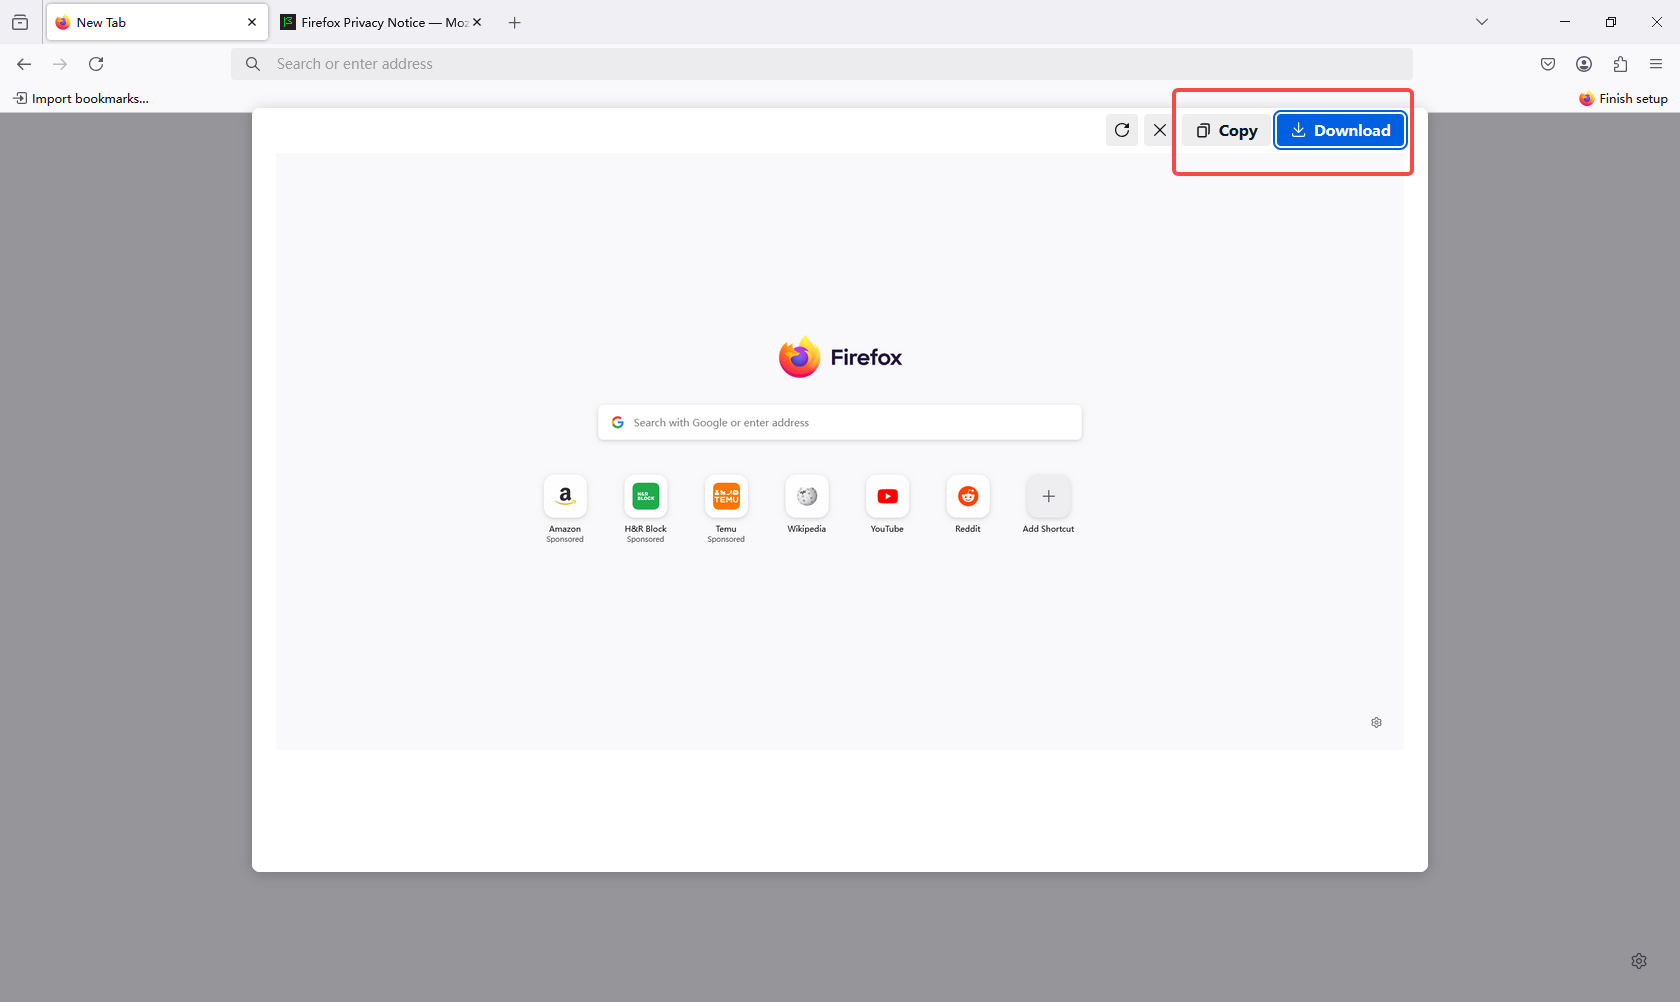Download the captured screenshot
1680x1002 pixels.
pyautogui.click(x=1340, y=130)
